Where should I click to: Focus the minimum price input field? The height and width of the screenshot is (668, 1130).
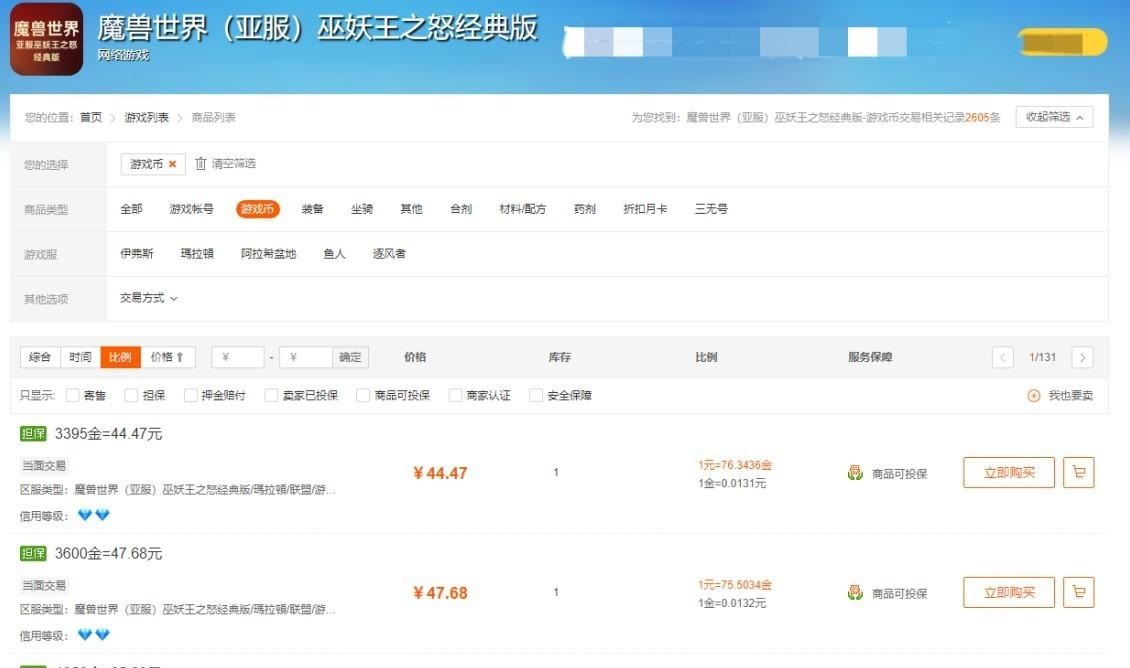pos(238,357)
